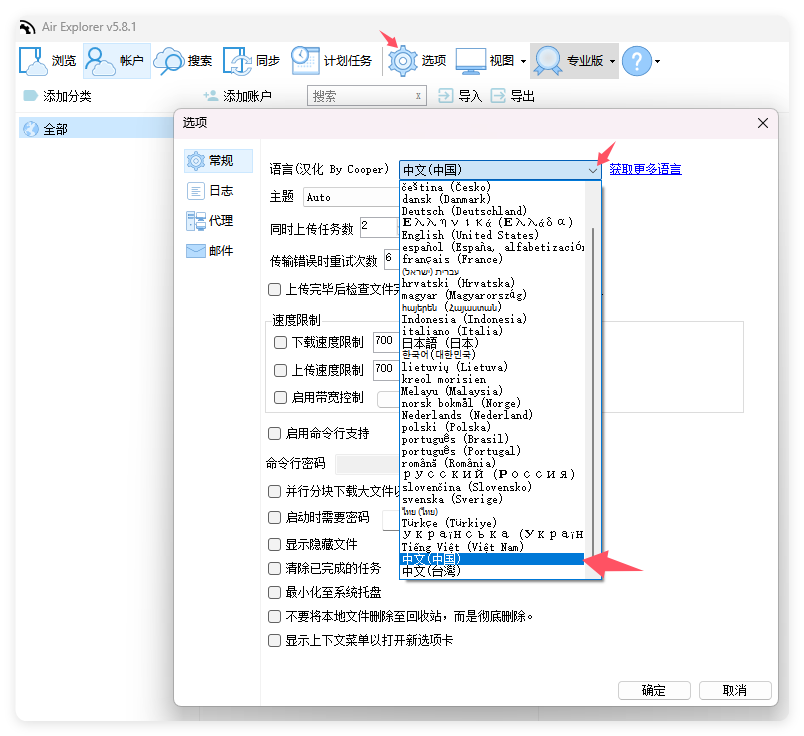
Task: Expand the 专业版 dropdown arrow
Action: point(612,61)
